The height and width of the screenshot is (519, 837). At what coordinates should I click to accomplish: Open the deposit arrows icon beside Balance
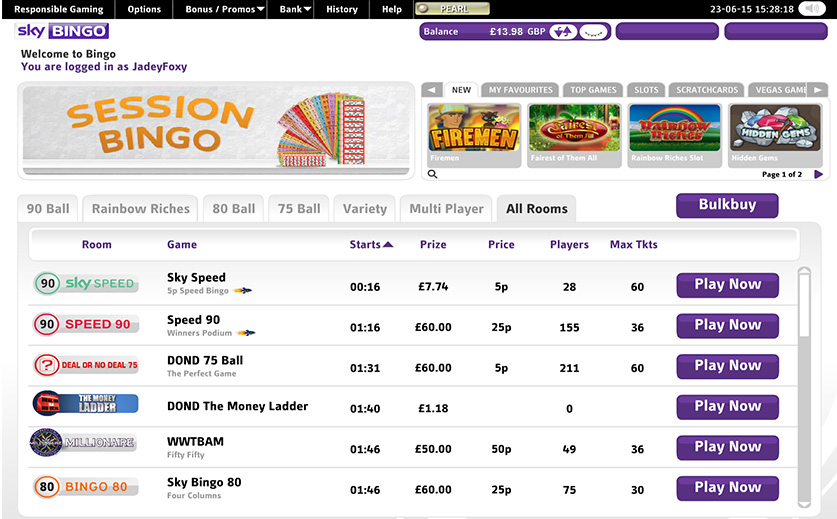pos(563,32)
